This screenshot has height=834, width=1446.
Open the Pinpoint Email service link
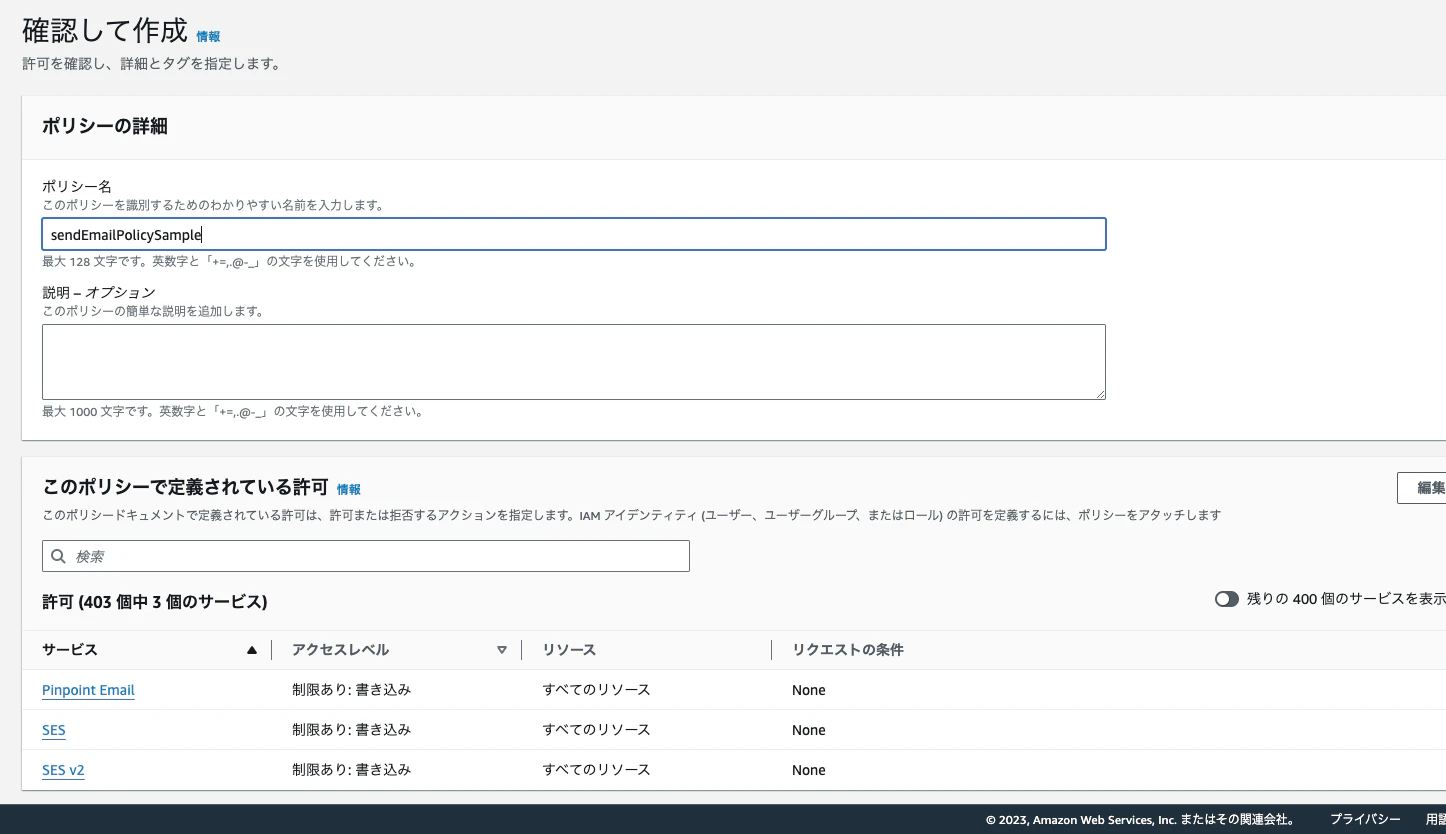tap(88, 690)
